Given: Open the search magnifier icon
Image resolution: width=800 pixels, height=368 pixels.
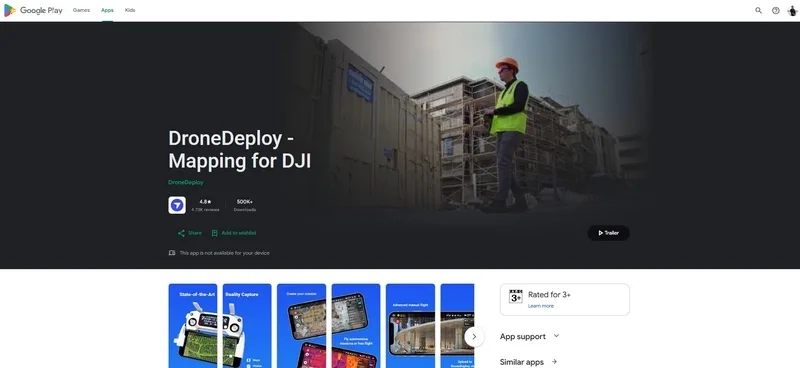Looking at the screenshot, I should (x=758, y=10).
